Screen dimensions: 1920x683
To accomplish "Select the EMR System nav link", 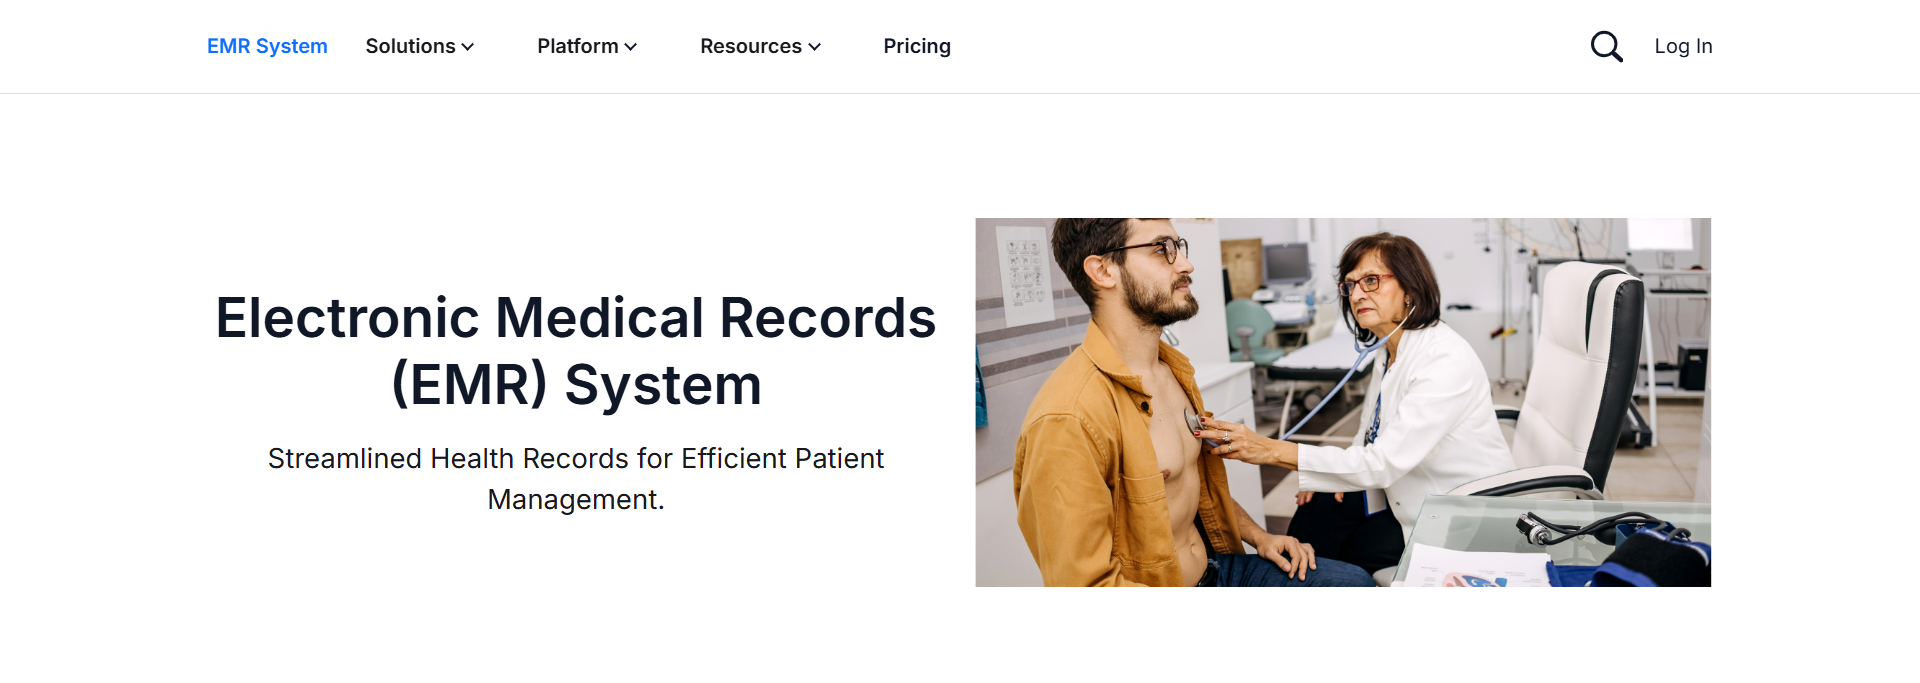I will click(267, 46).
